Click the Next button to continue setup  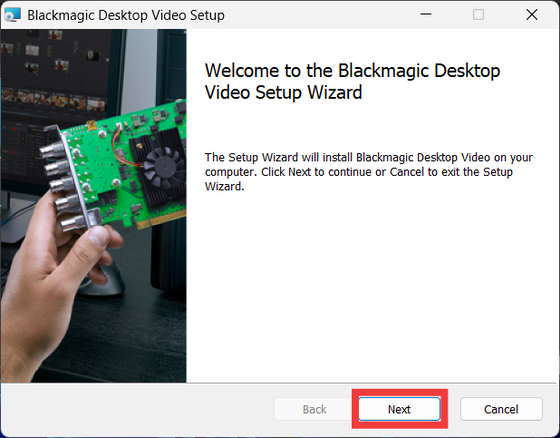pos(399,409)
